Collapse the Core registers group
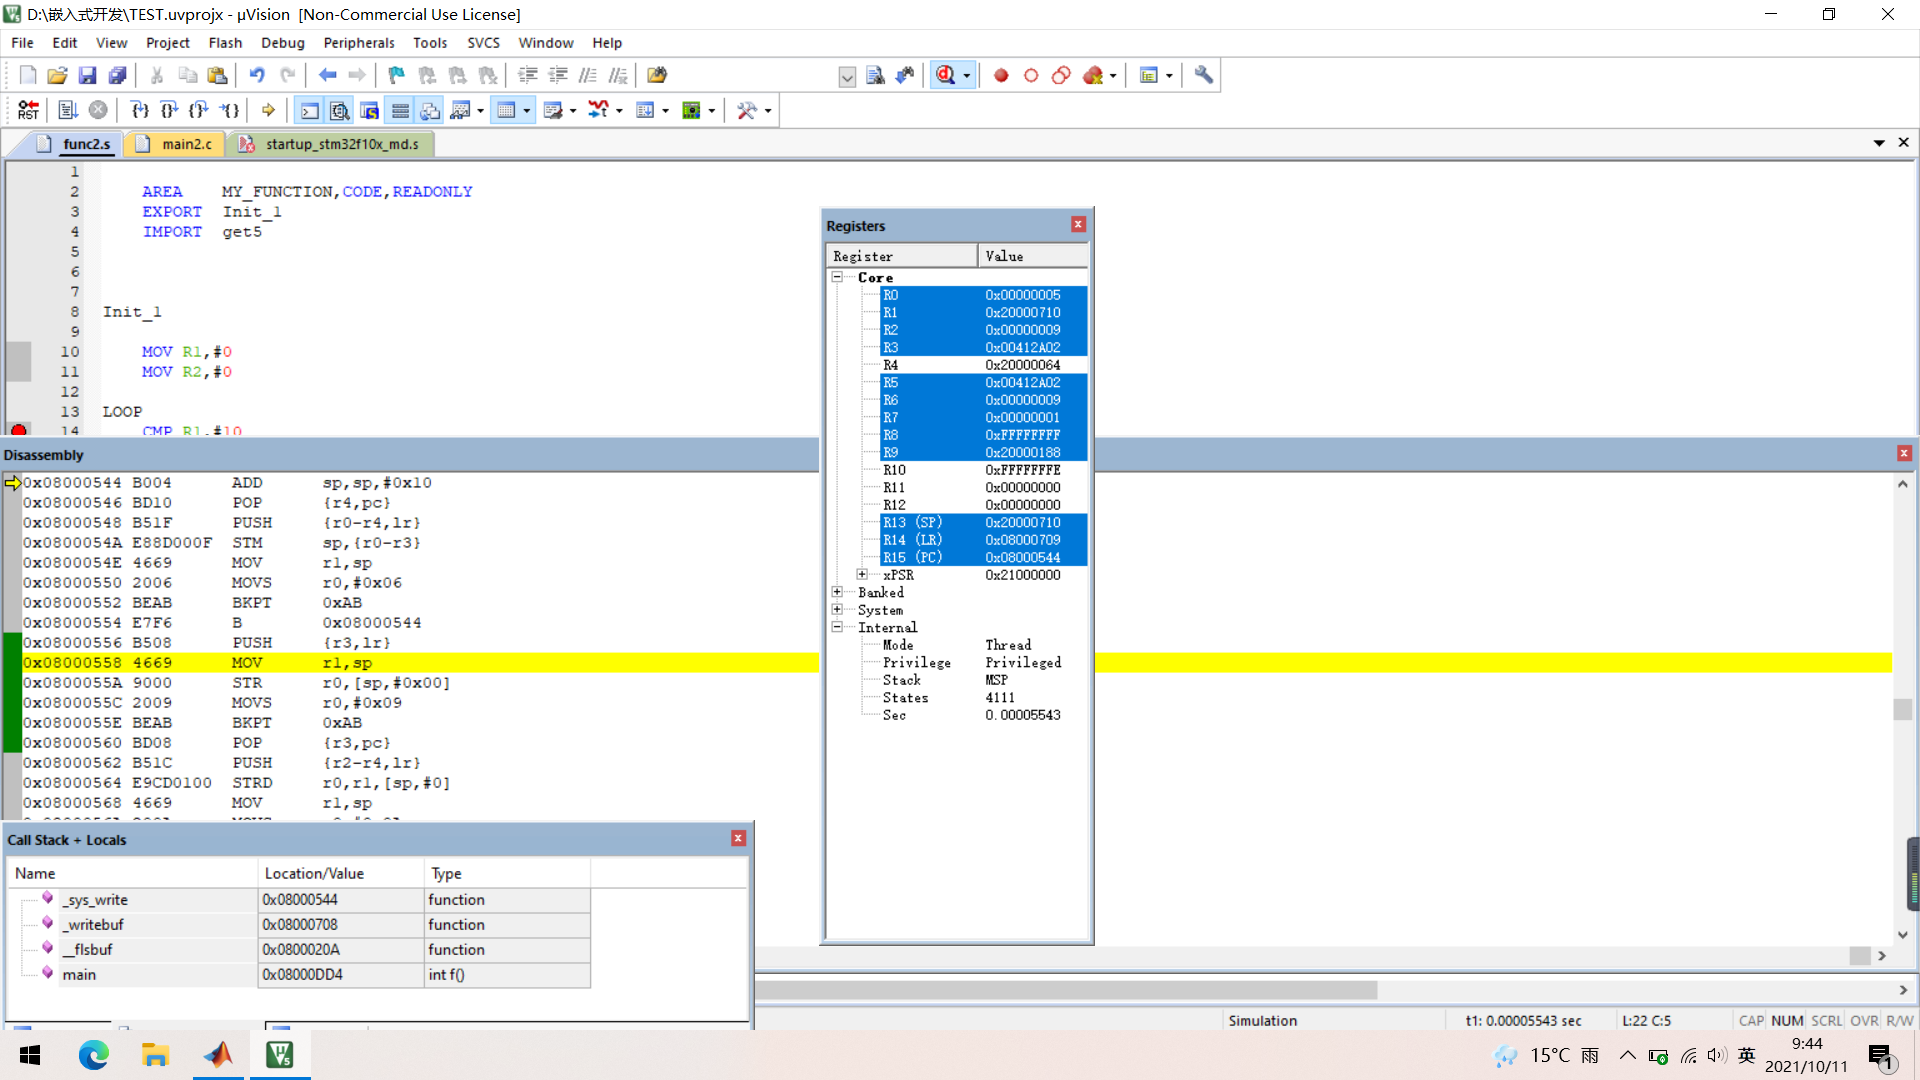This screenshot has height=1080, width=1920. pos(838,277)
